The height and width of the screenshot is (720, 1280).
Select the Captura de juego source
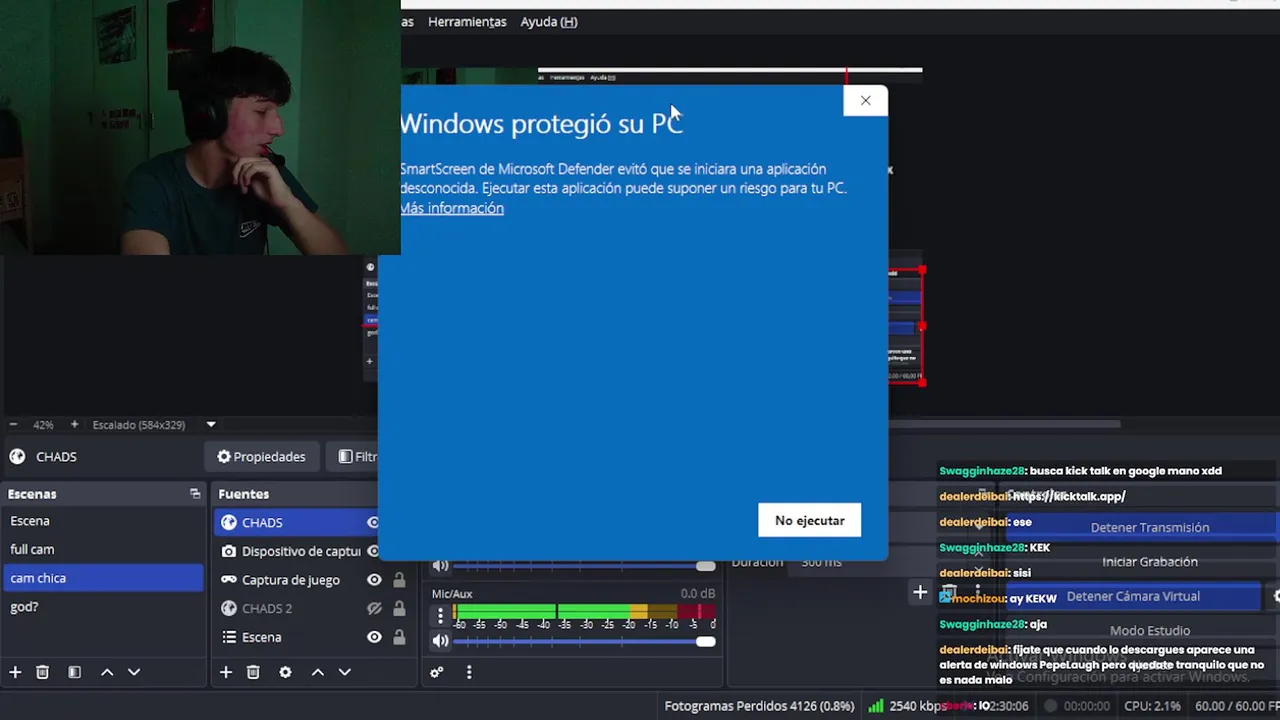coord(291,579)
